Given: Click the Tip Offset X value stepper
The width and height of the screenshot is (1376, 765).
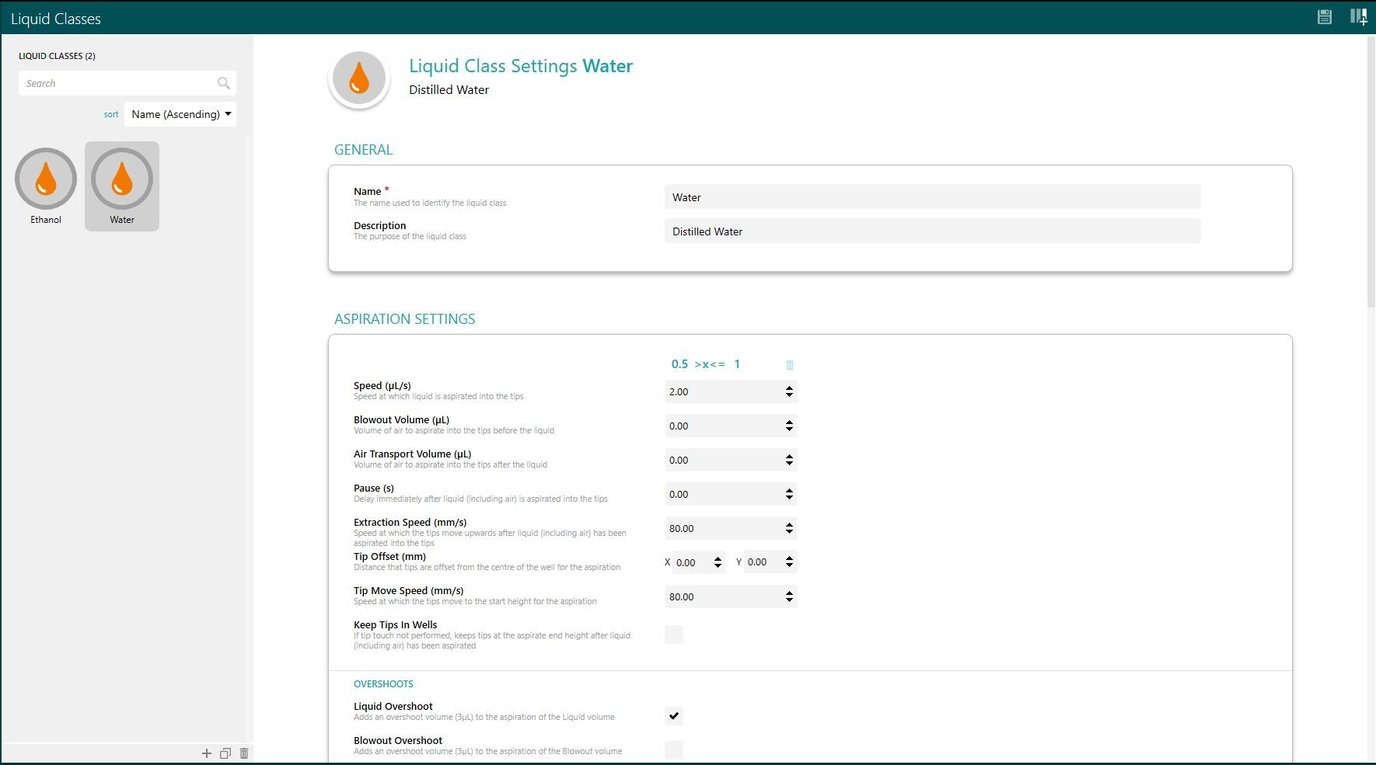Looking at the screenshot, I should coord(717,563).
